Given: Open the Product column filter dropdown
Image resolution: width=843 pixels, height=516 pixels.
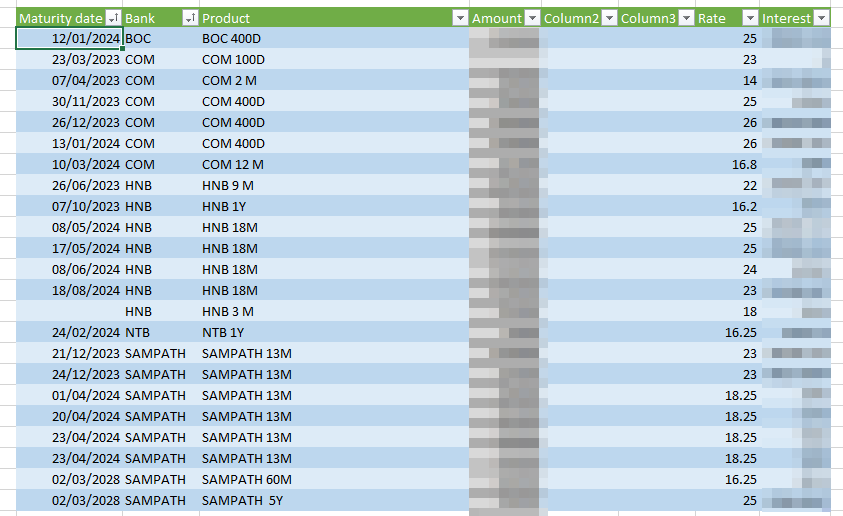Looking at the screenshot, I should click(x=460, y=18).
